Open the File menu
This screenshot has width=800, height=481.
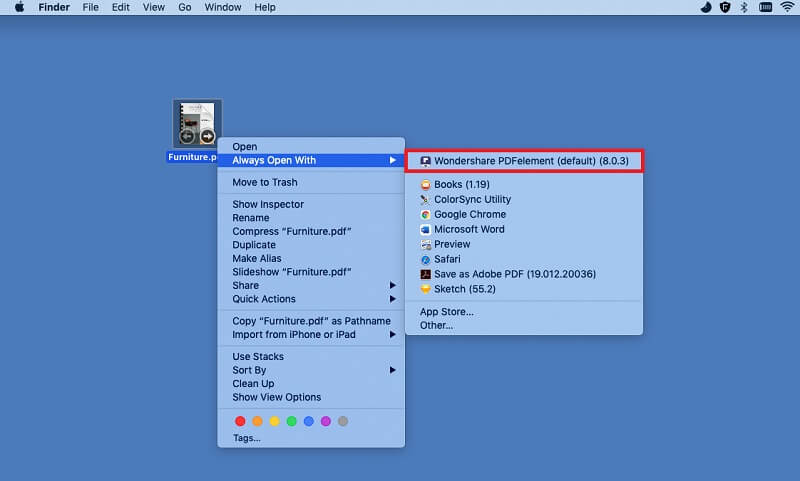[91, 7]
